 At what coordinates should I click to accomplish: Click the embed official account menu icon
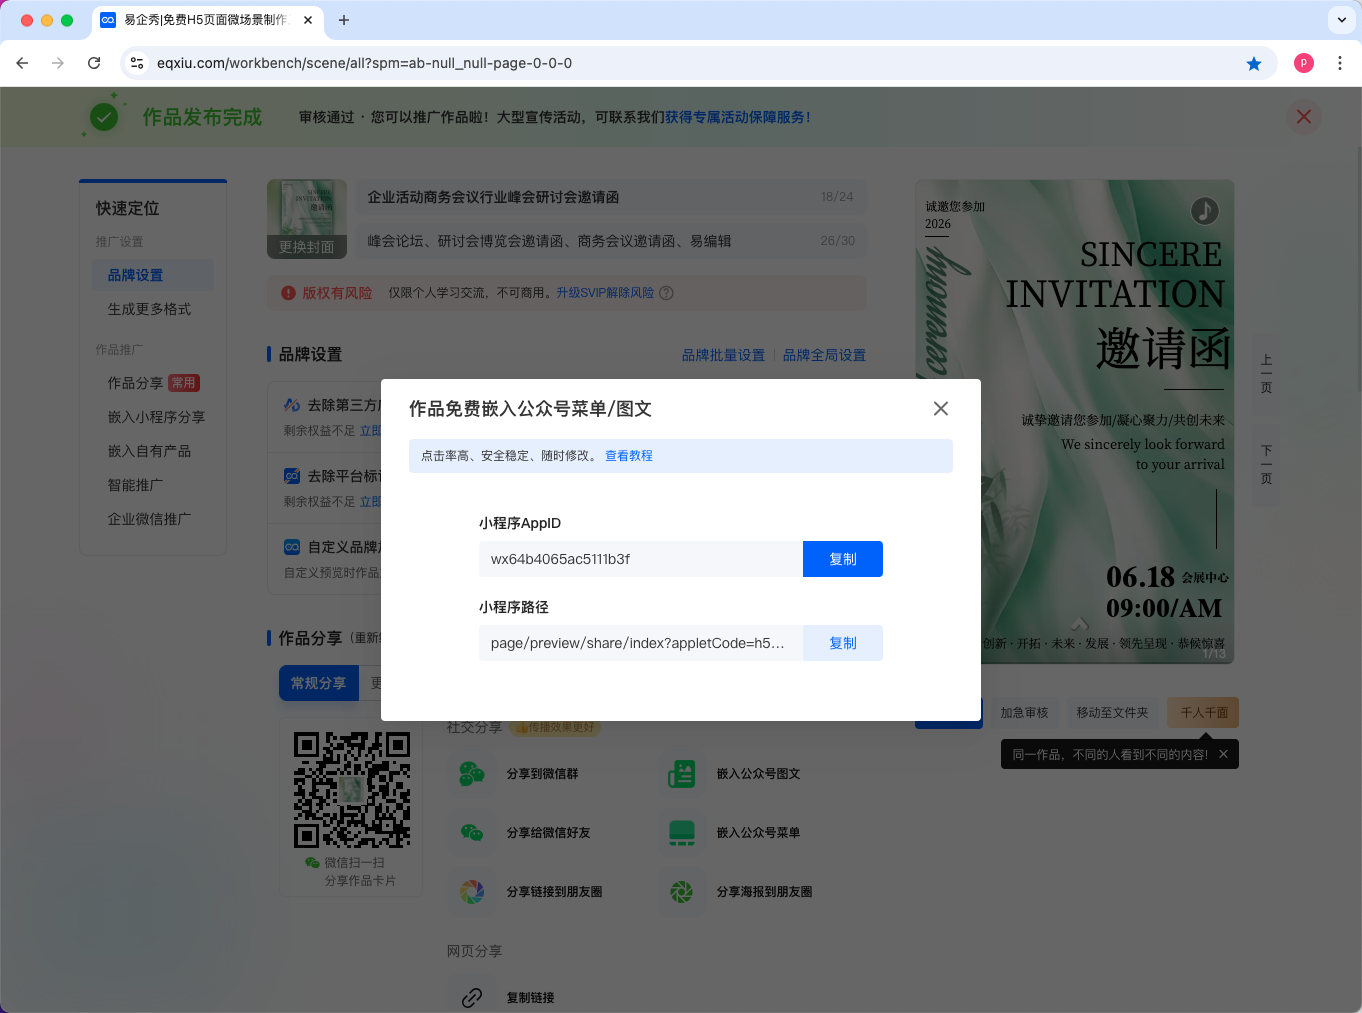click(x=682, y=832)
